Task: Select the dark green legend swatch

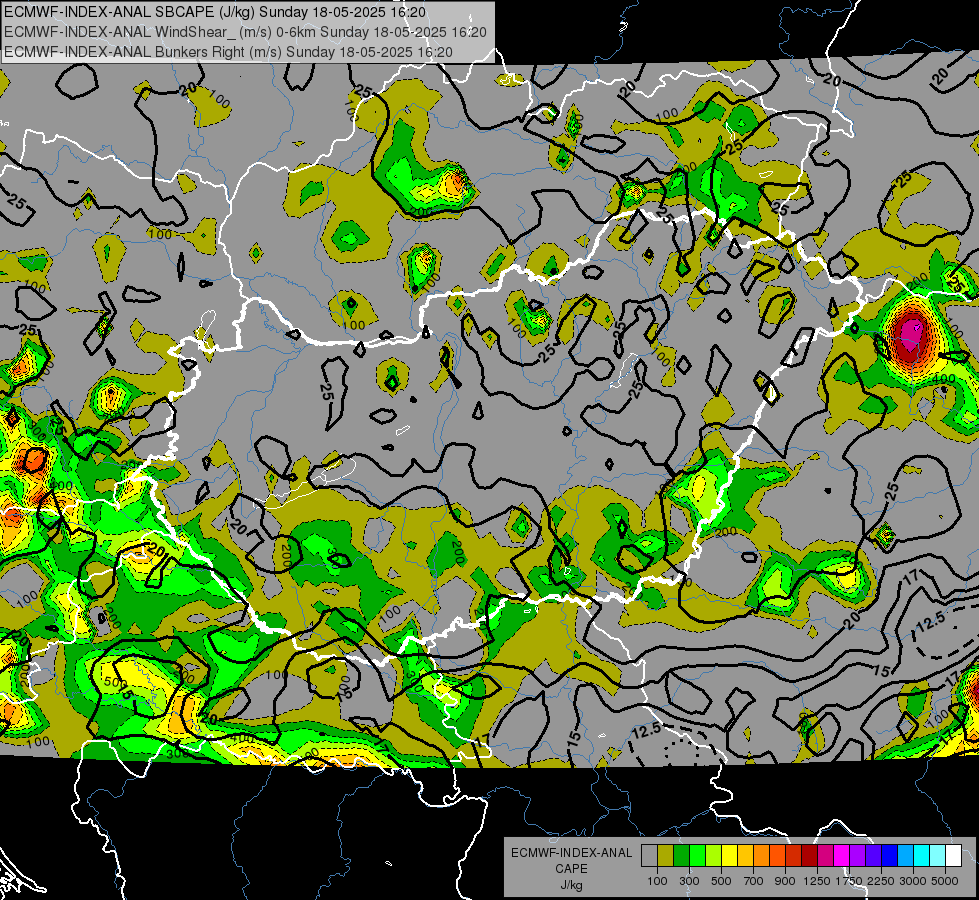Action: tap(681, 855)
